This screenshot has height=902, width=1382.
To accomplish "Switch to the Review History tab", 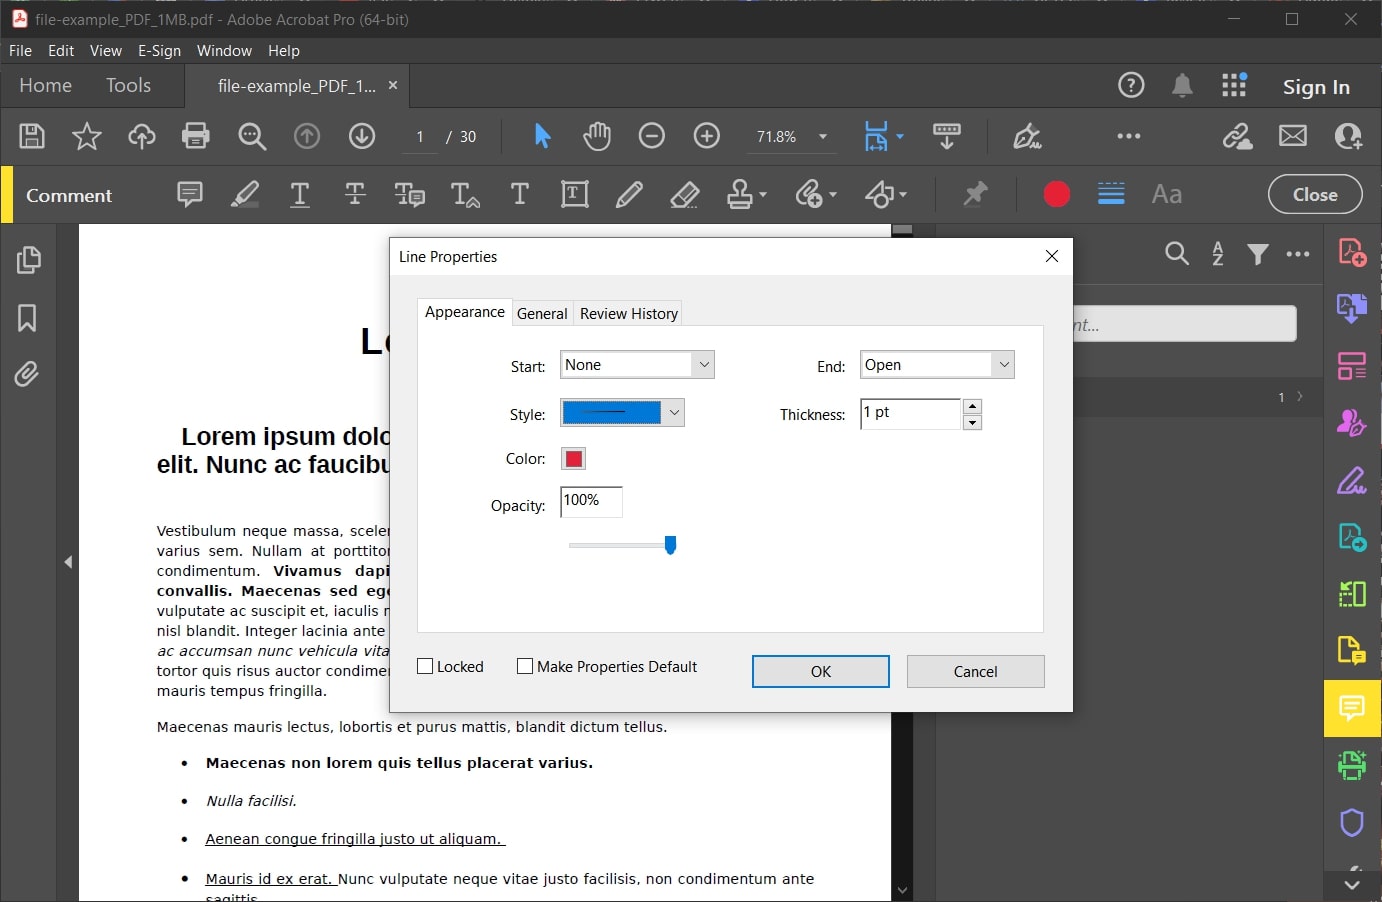I will [x=627, y=313].
